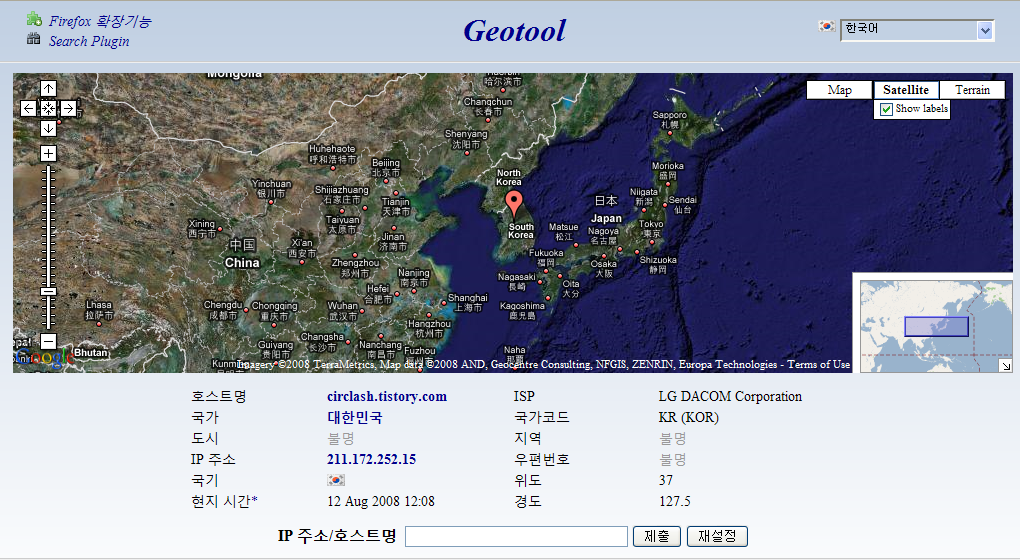
Task: Switch to the Map view tab
Action: 839,90
